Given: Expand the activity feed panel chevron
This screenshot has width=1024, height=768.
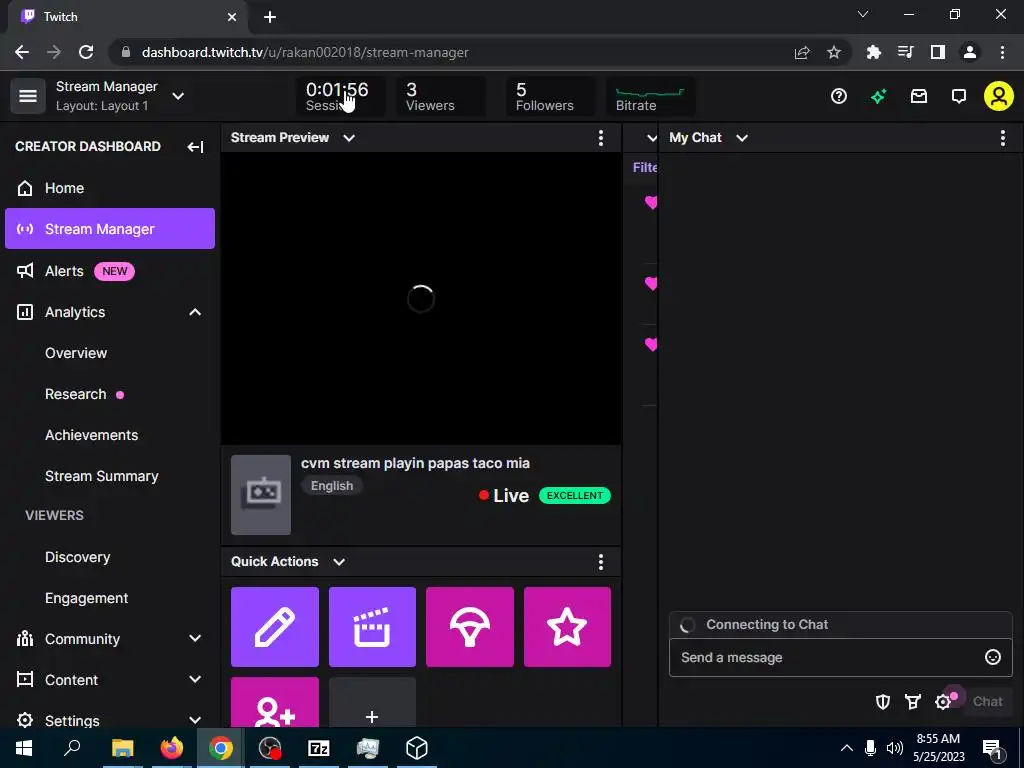Looking at the screenshot, I should tap(651, 138).
